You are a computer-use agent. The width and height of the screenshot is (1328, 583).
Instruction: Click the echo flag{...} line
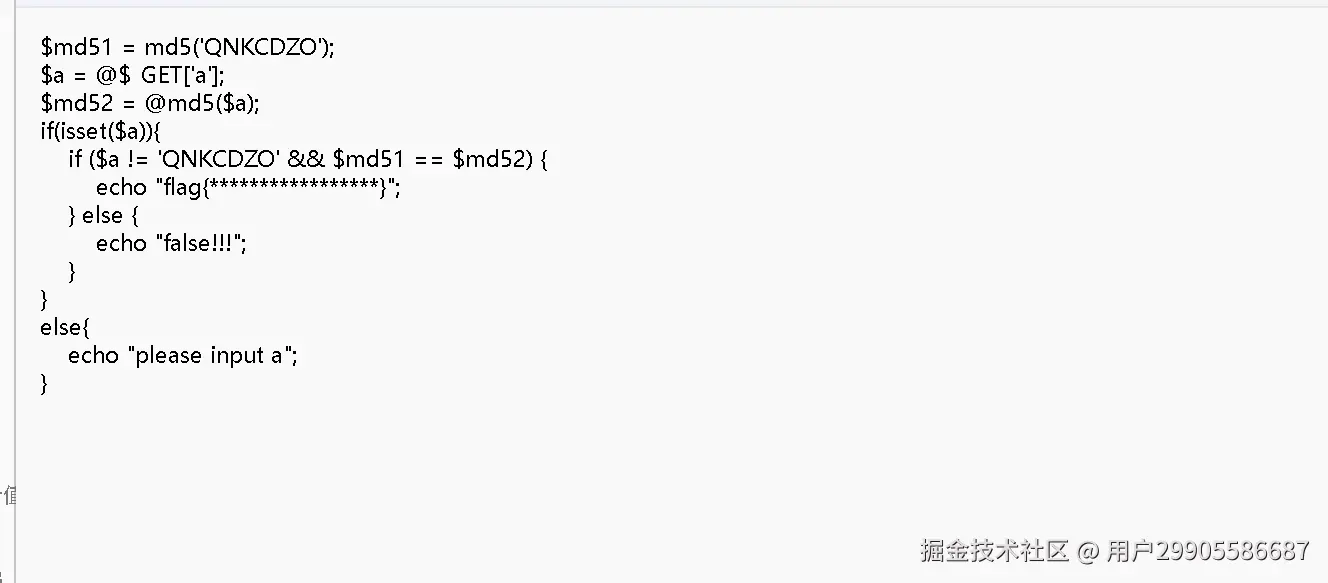click(248, 187)
